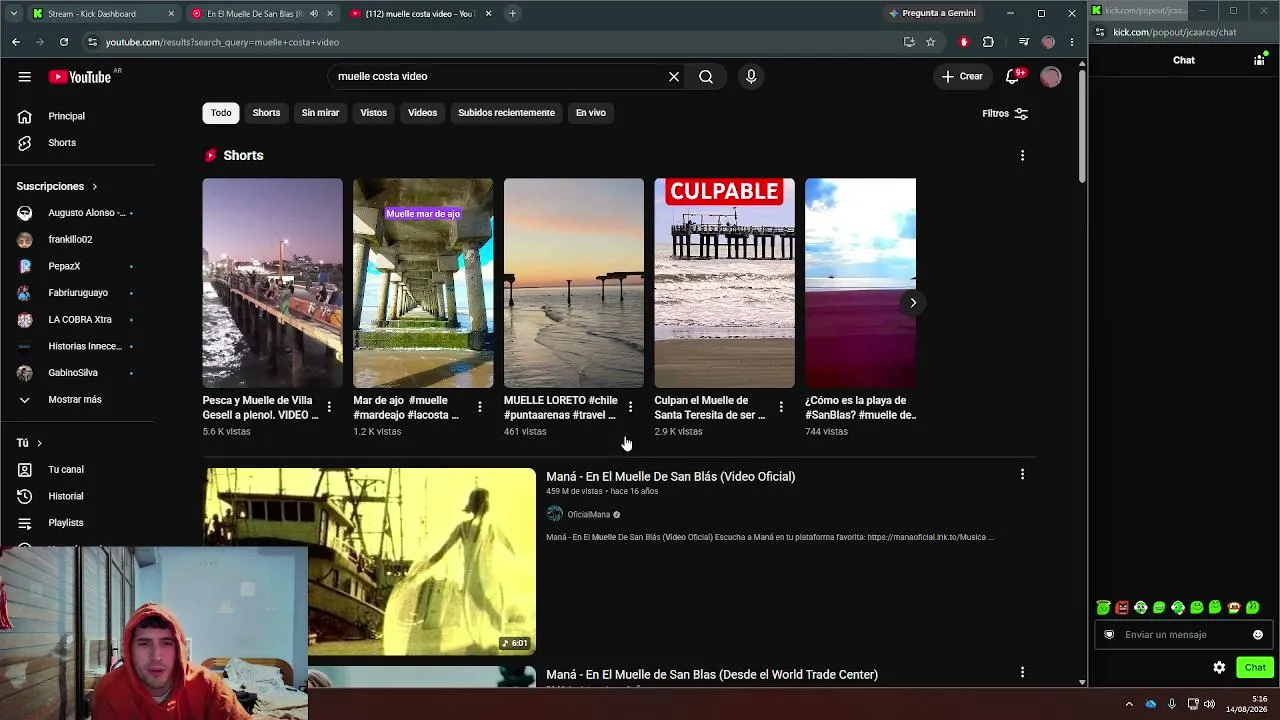Open the OficialMana channel link
This screenshot has width=1280, height=720.
point(588,515)
